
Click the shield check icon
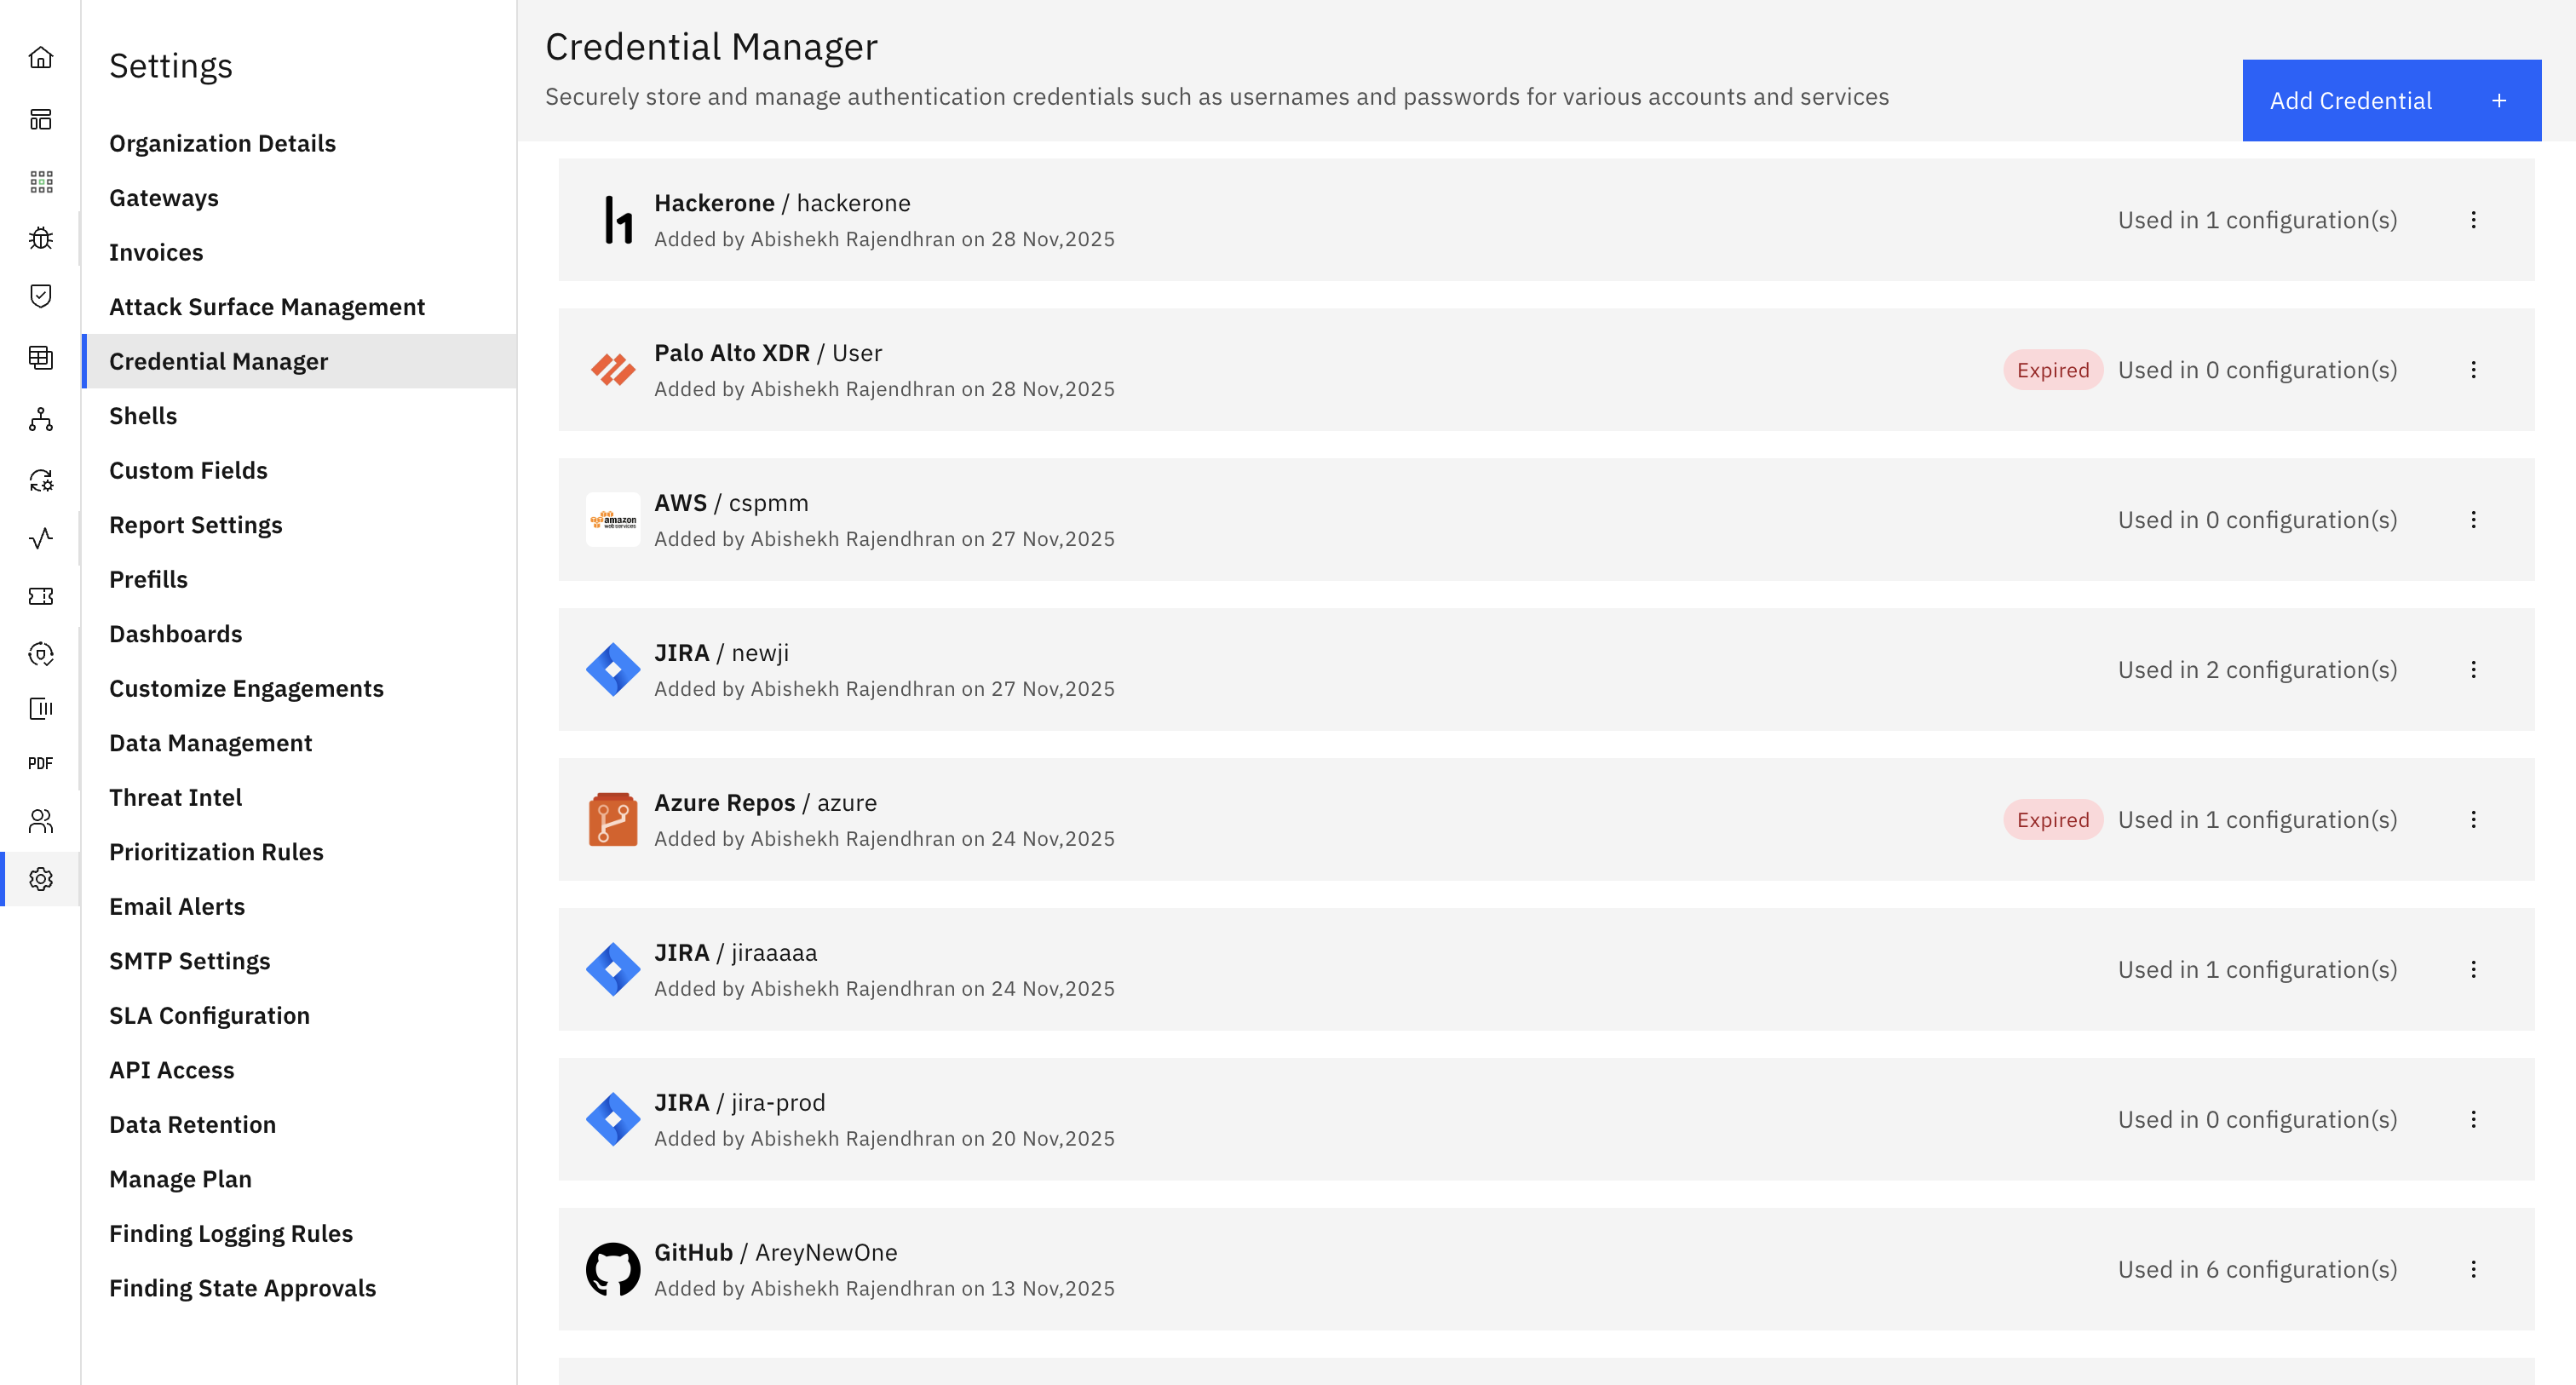(41, 296)
